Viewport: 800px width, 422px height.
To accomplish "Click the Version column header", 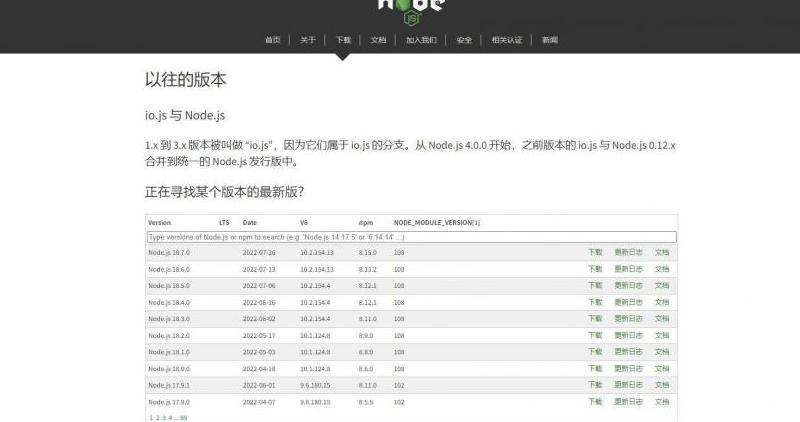I will point(159,222).
